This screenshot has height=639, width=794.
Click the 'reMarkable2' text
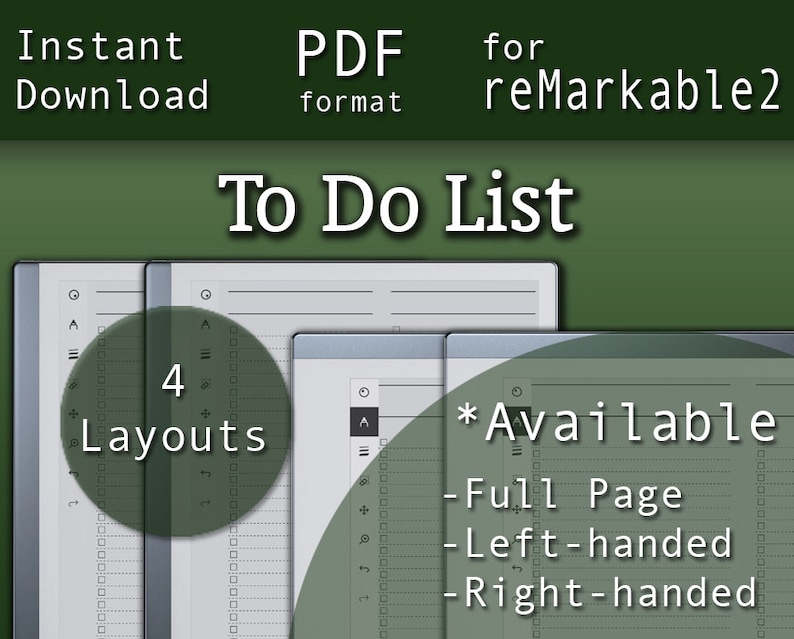click(632, 91)
